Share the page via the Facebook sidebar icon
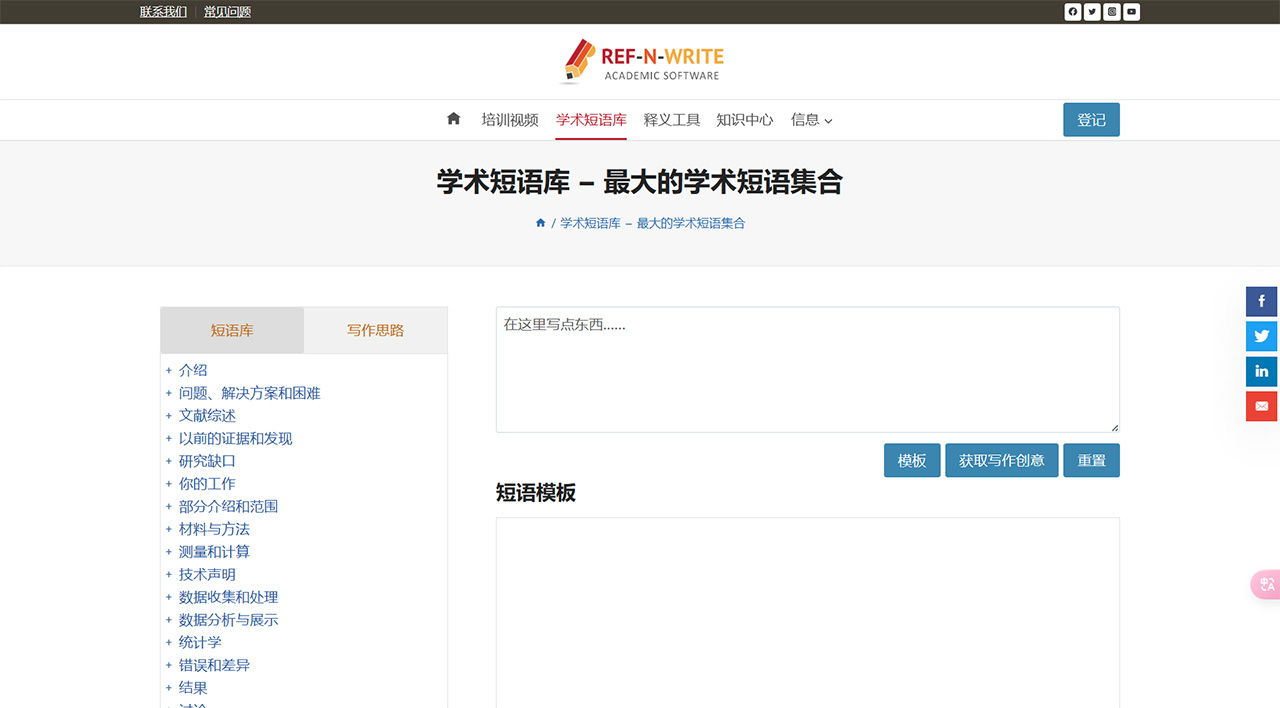Viewport: 1280px width, 708px height. click(1261, 301)
